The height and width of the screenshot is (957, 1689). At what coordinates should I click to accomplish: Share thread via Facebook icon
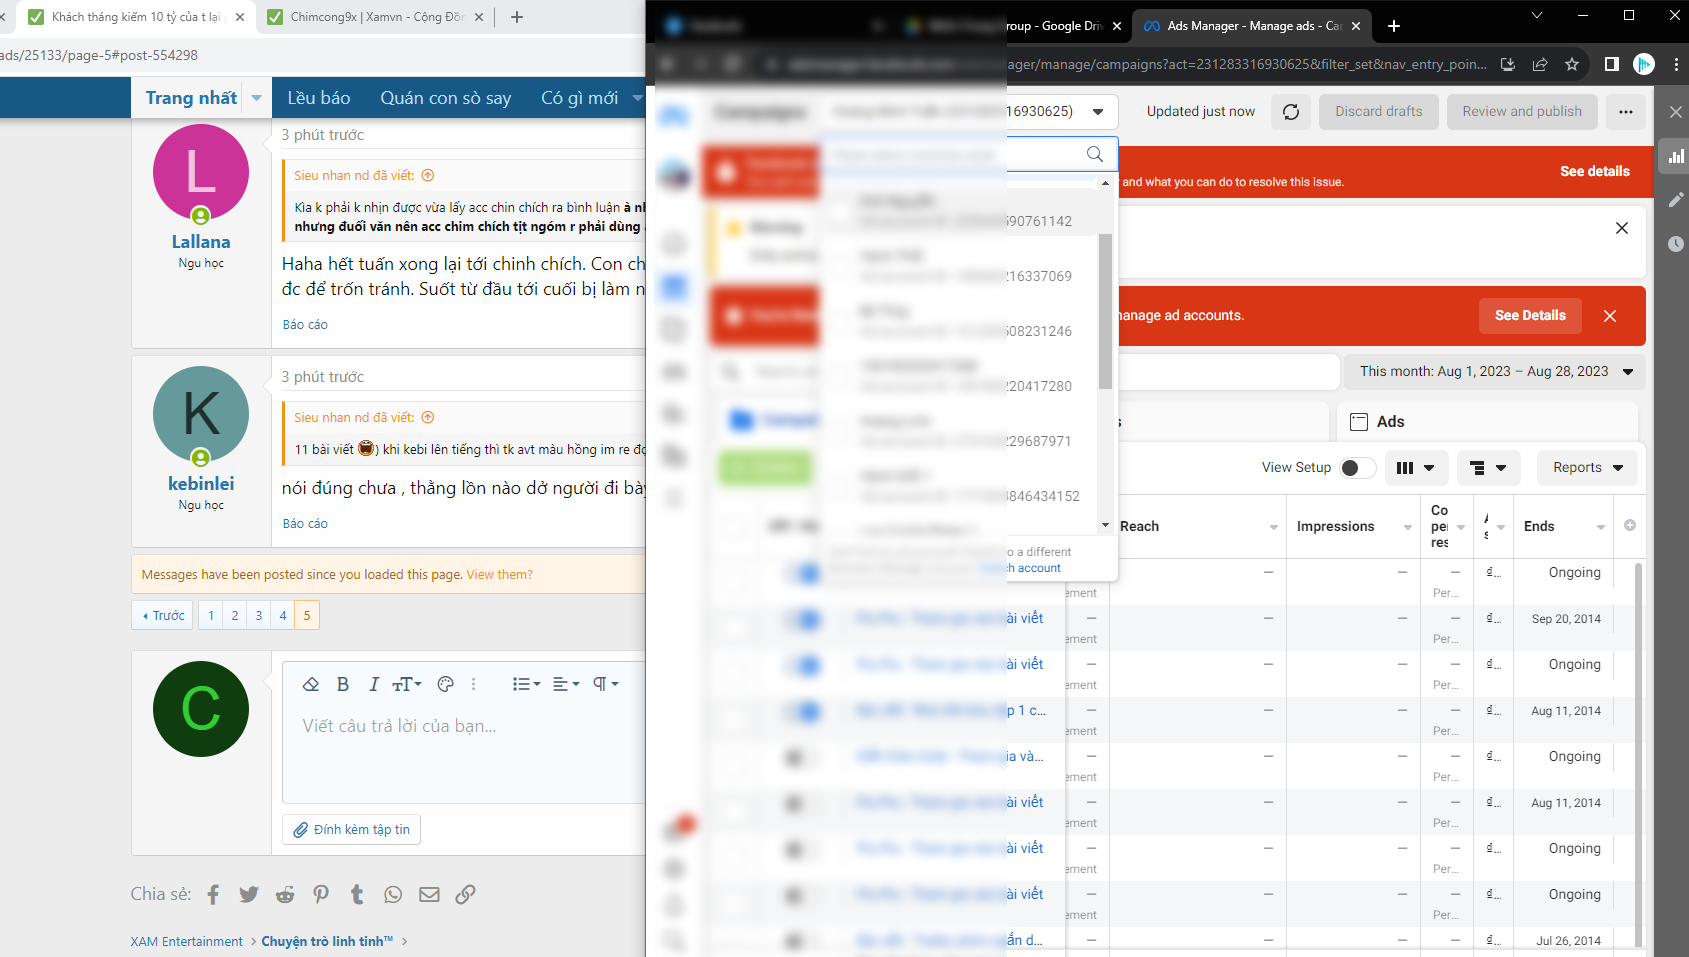(213, 894)
